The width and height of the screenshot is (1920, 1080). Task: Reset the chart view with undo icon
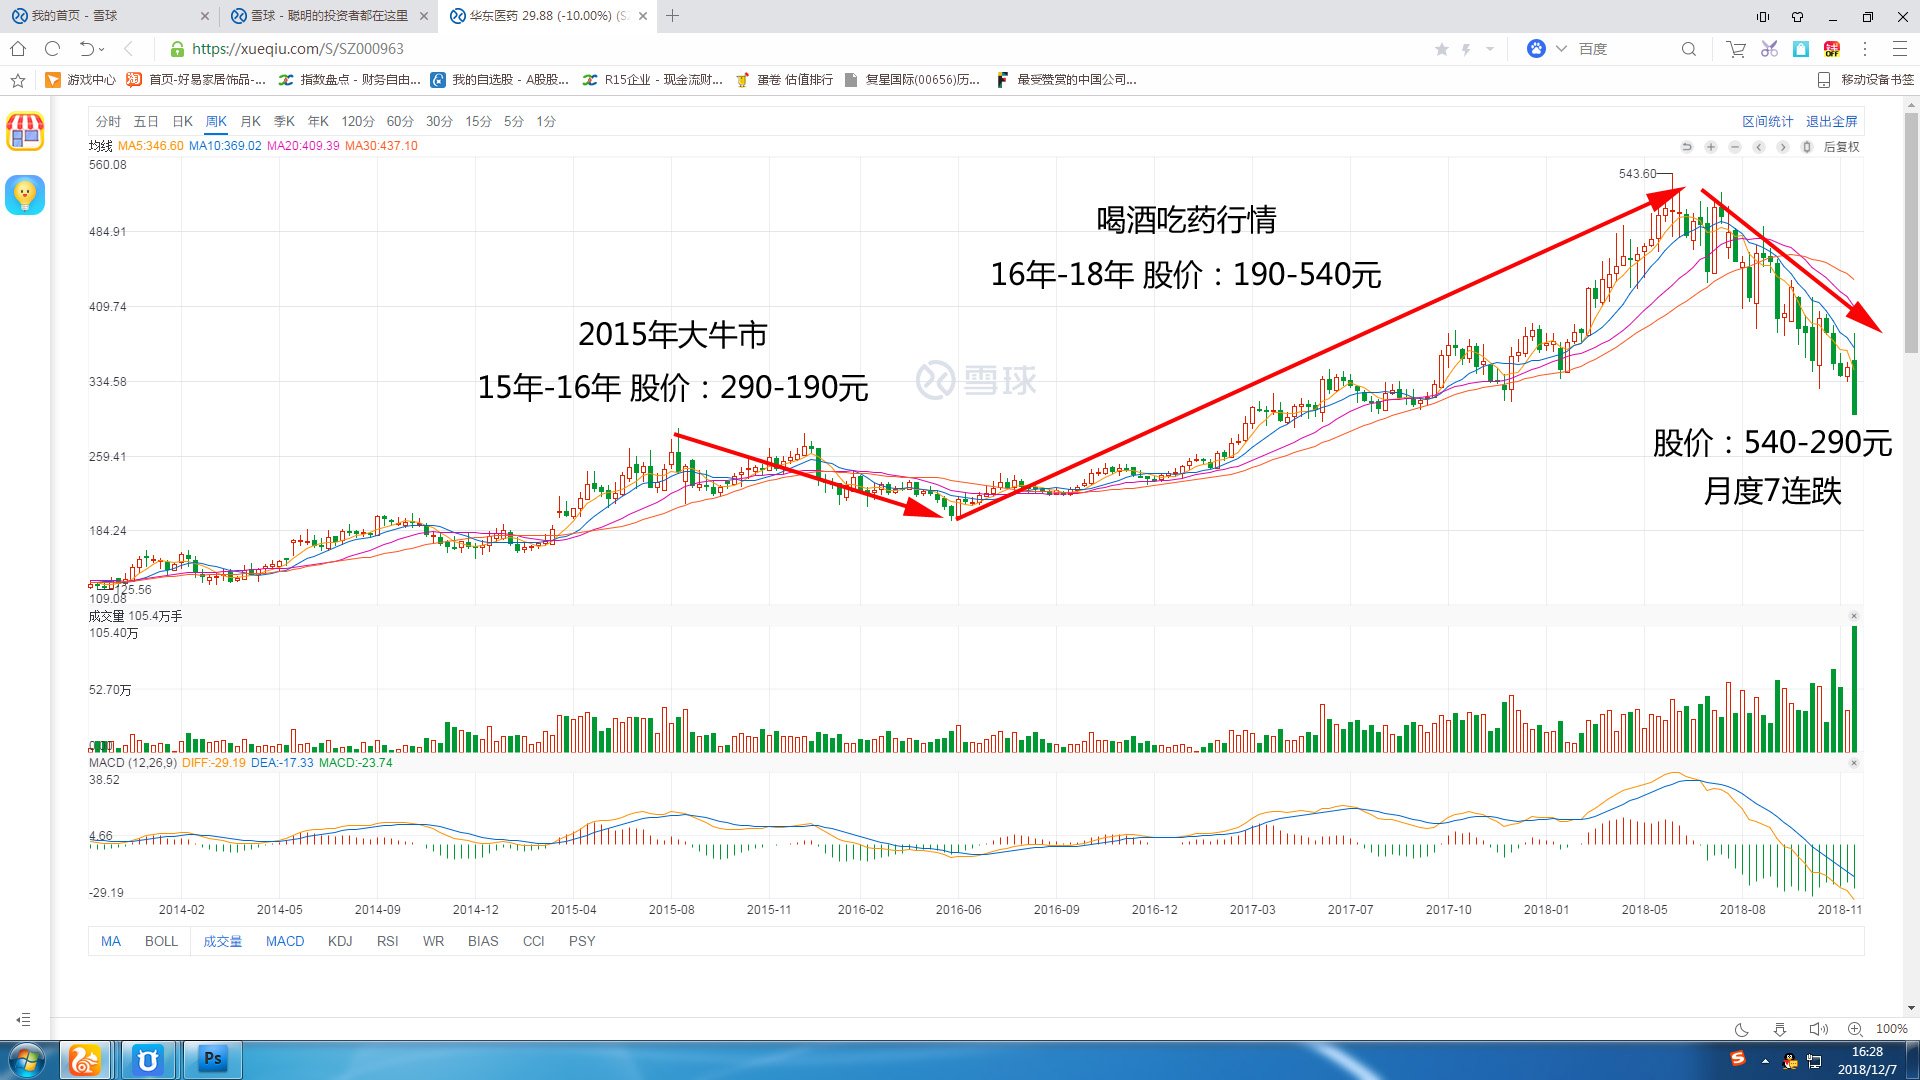[x=1687, y=147]
